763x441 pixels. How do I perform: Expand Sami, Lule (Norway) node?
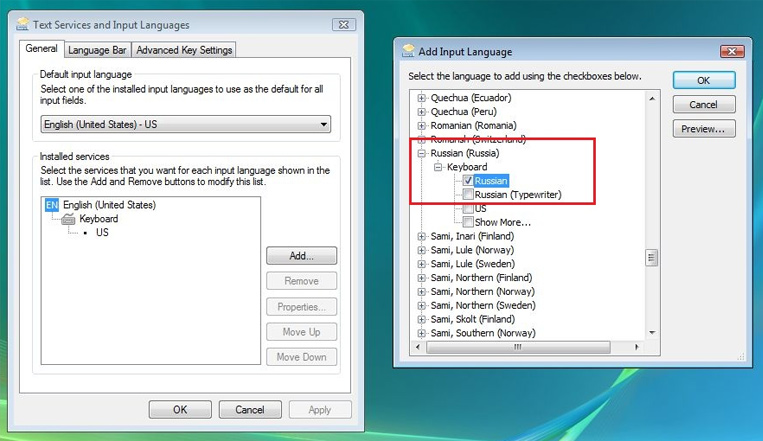[x=422, y=250]
